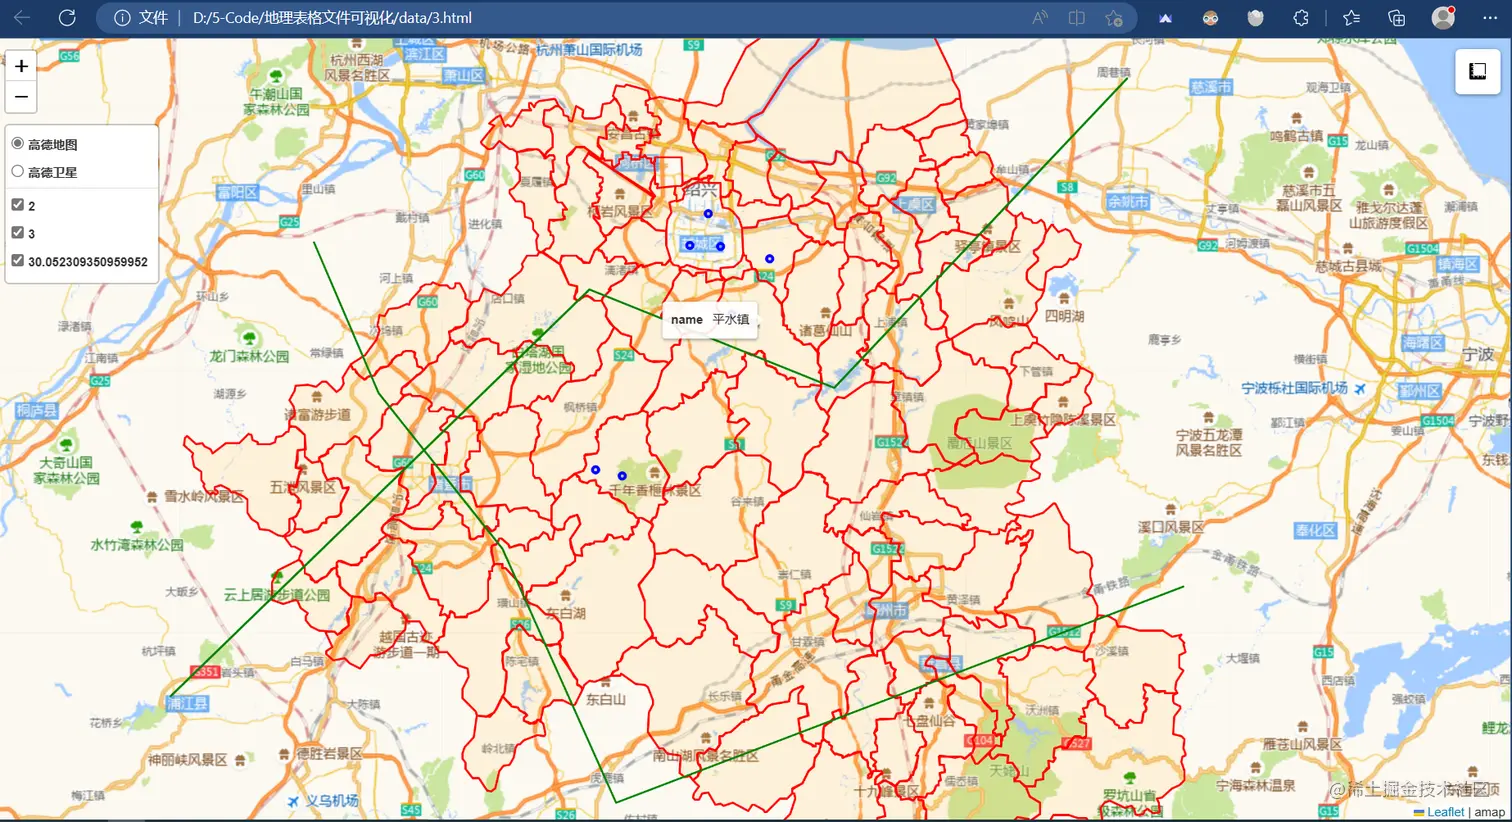Click the fullscreen control at map's top right
Viewport: 1512px width, 822px height.
(1477, 71)
